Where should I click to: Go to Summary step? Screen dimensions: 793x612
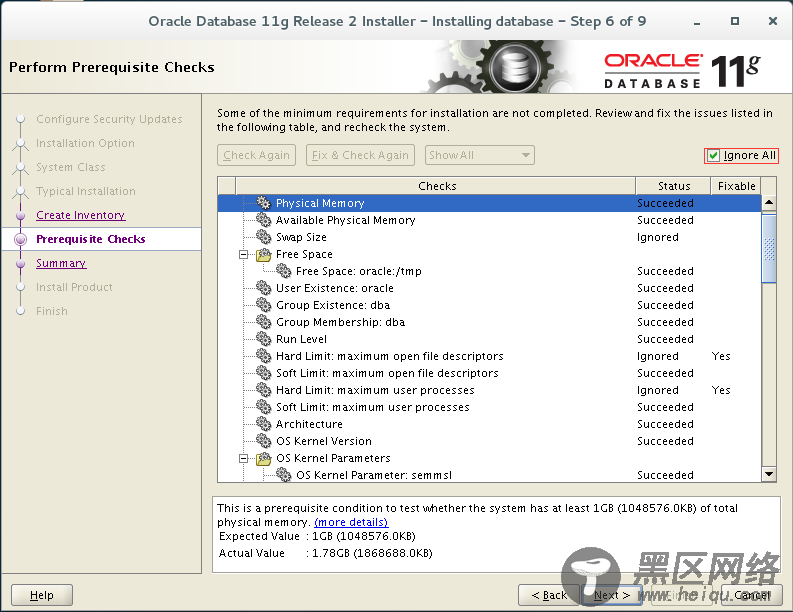point(61,263)
